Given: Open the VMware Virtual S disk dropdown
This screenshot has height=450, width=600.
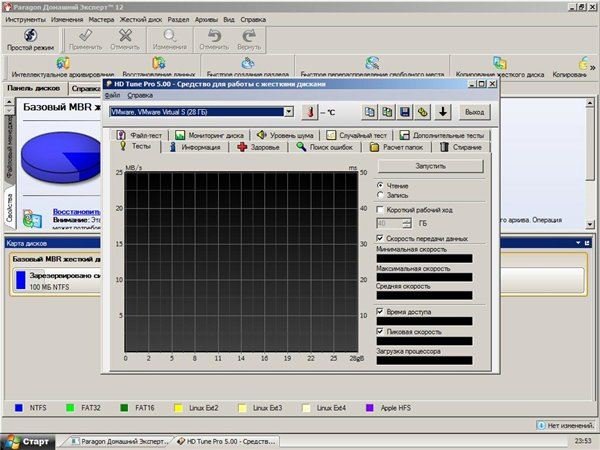Looking at the screenshot, I should click(289, 112).
